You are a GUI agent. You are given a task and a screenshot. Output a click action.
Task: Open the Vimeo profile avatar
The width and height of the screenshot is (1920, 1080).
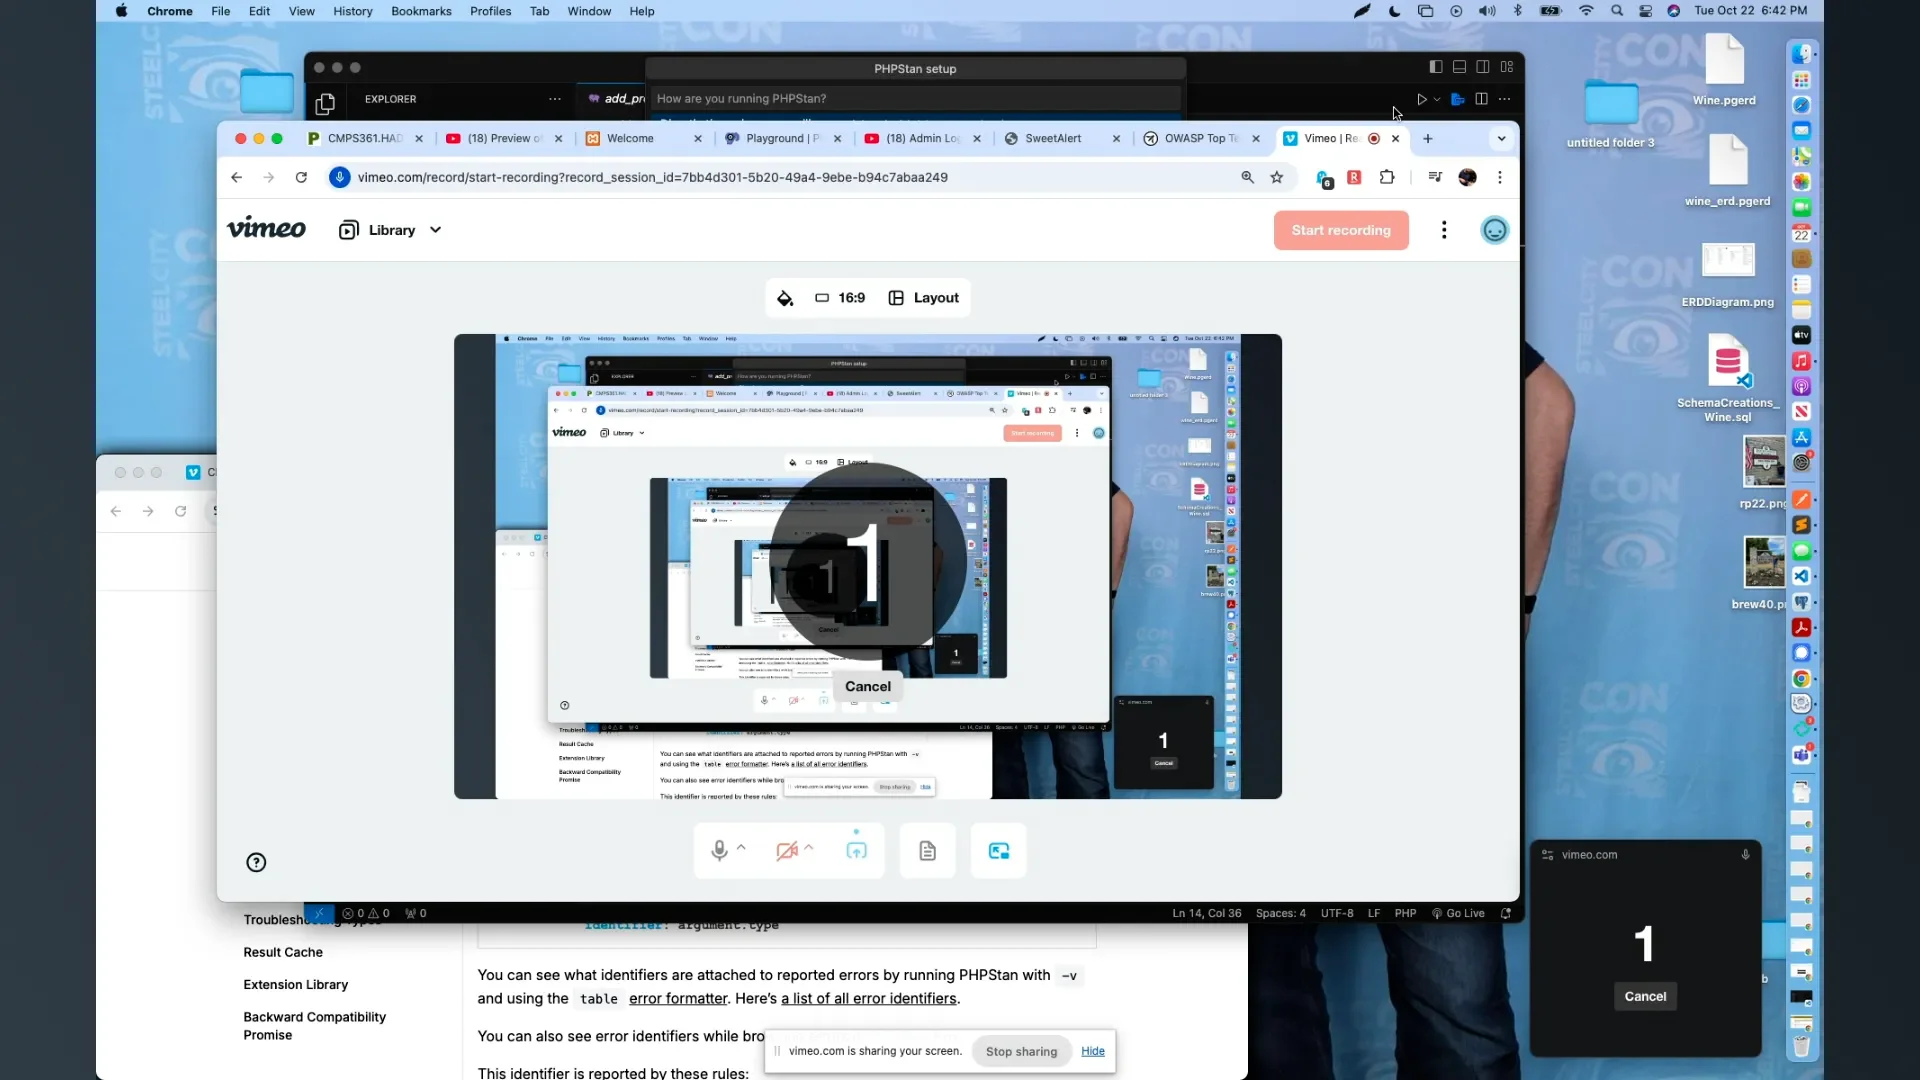pyautogui.click(x=1494, y=230)
